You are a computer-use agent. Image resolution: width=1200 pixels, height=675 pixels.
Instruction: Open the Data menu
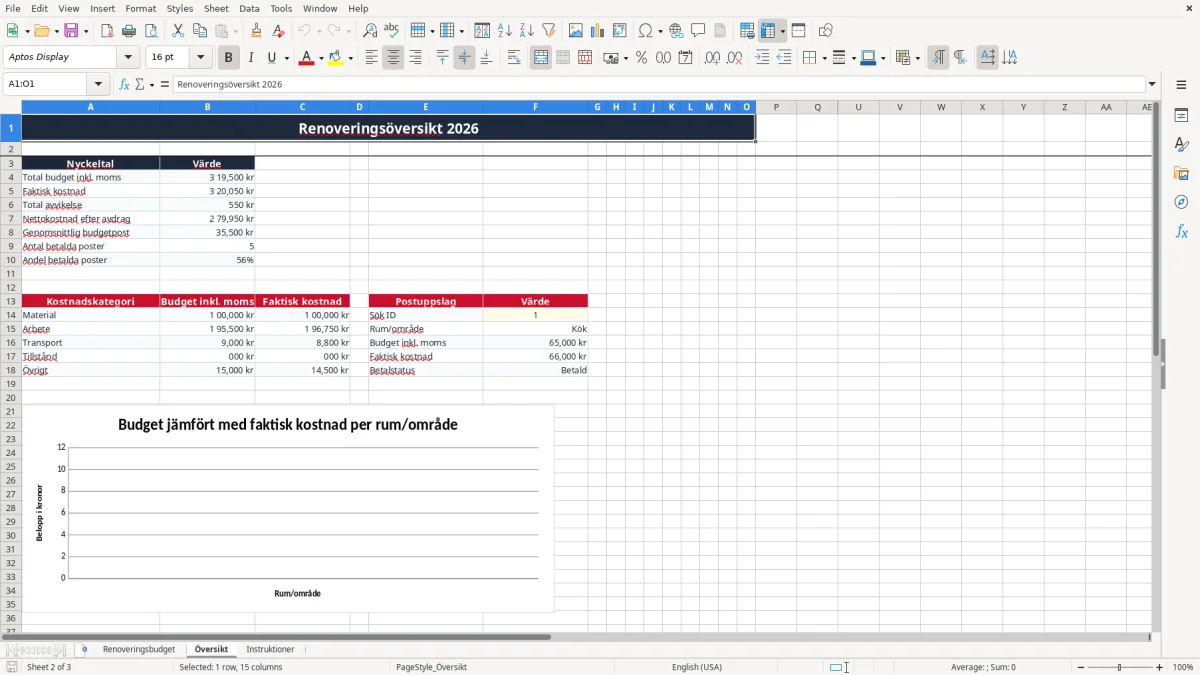[249, 8]
